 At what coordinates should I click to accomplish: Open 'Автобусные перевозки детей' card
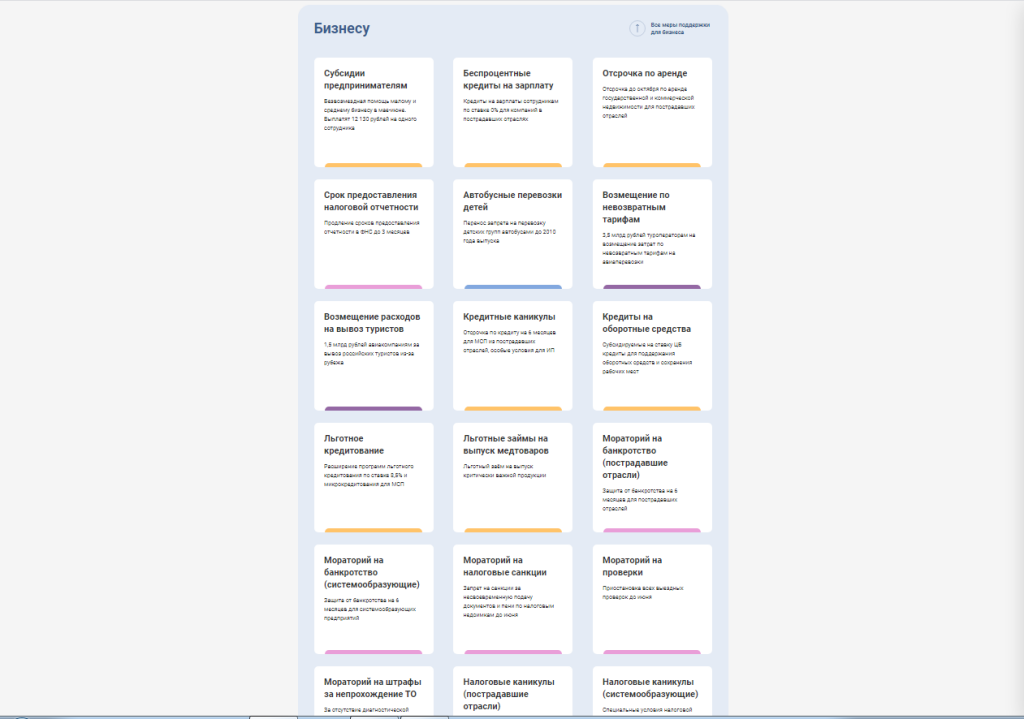click(512, 233)
